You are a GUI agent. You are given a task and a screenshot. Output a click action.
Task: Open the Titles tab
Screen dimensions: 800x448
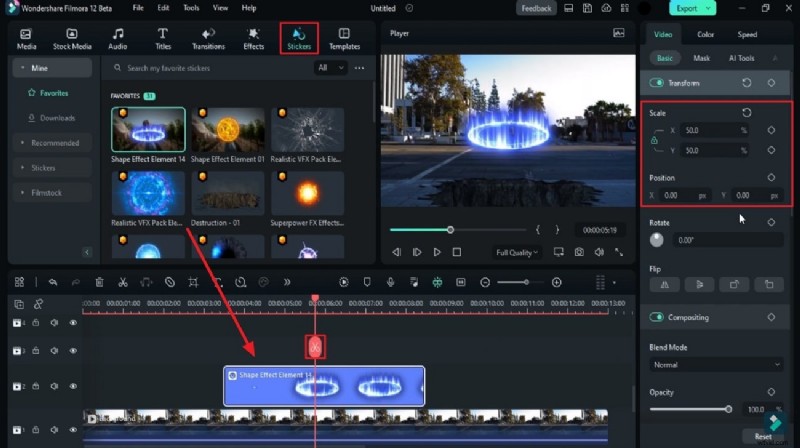163,39
